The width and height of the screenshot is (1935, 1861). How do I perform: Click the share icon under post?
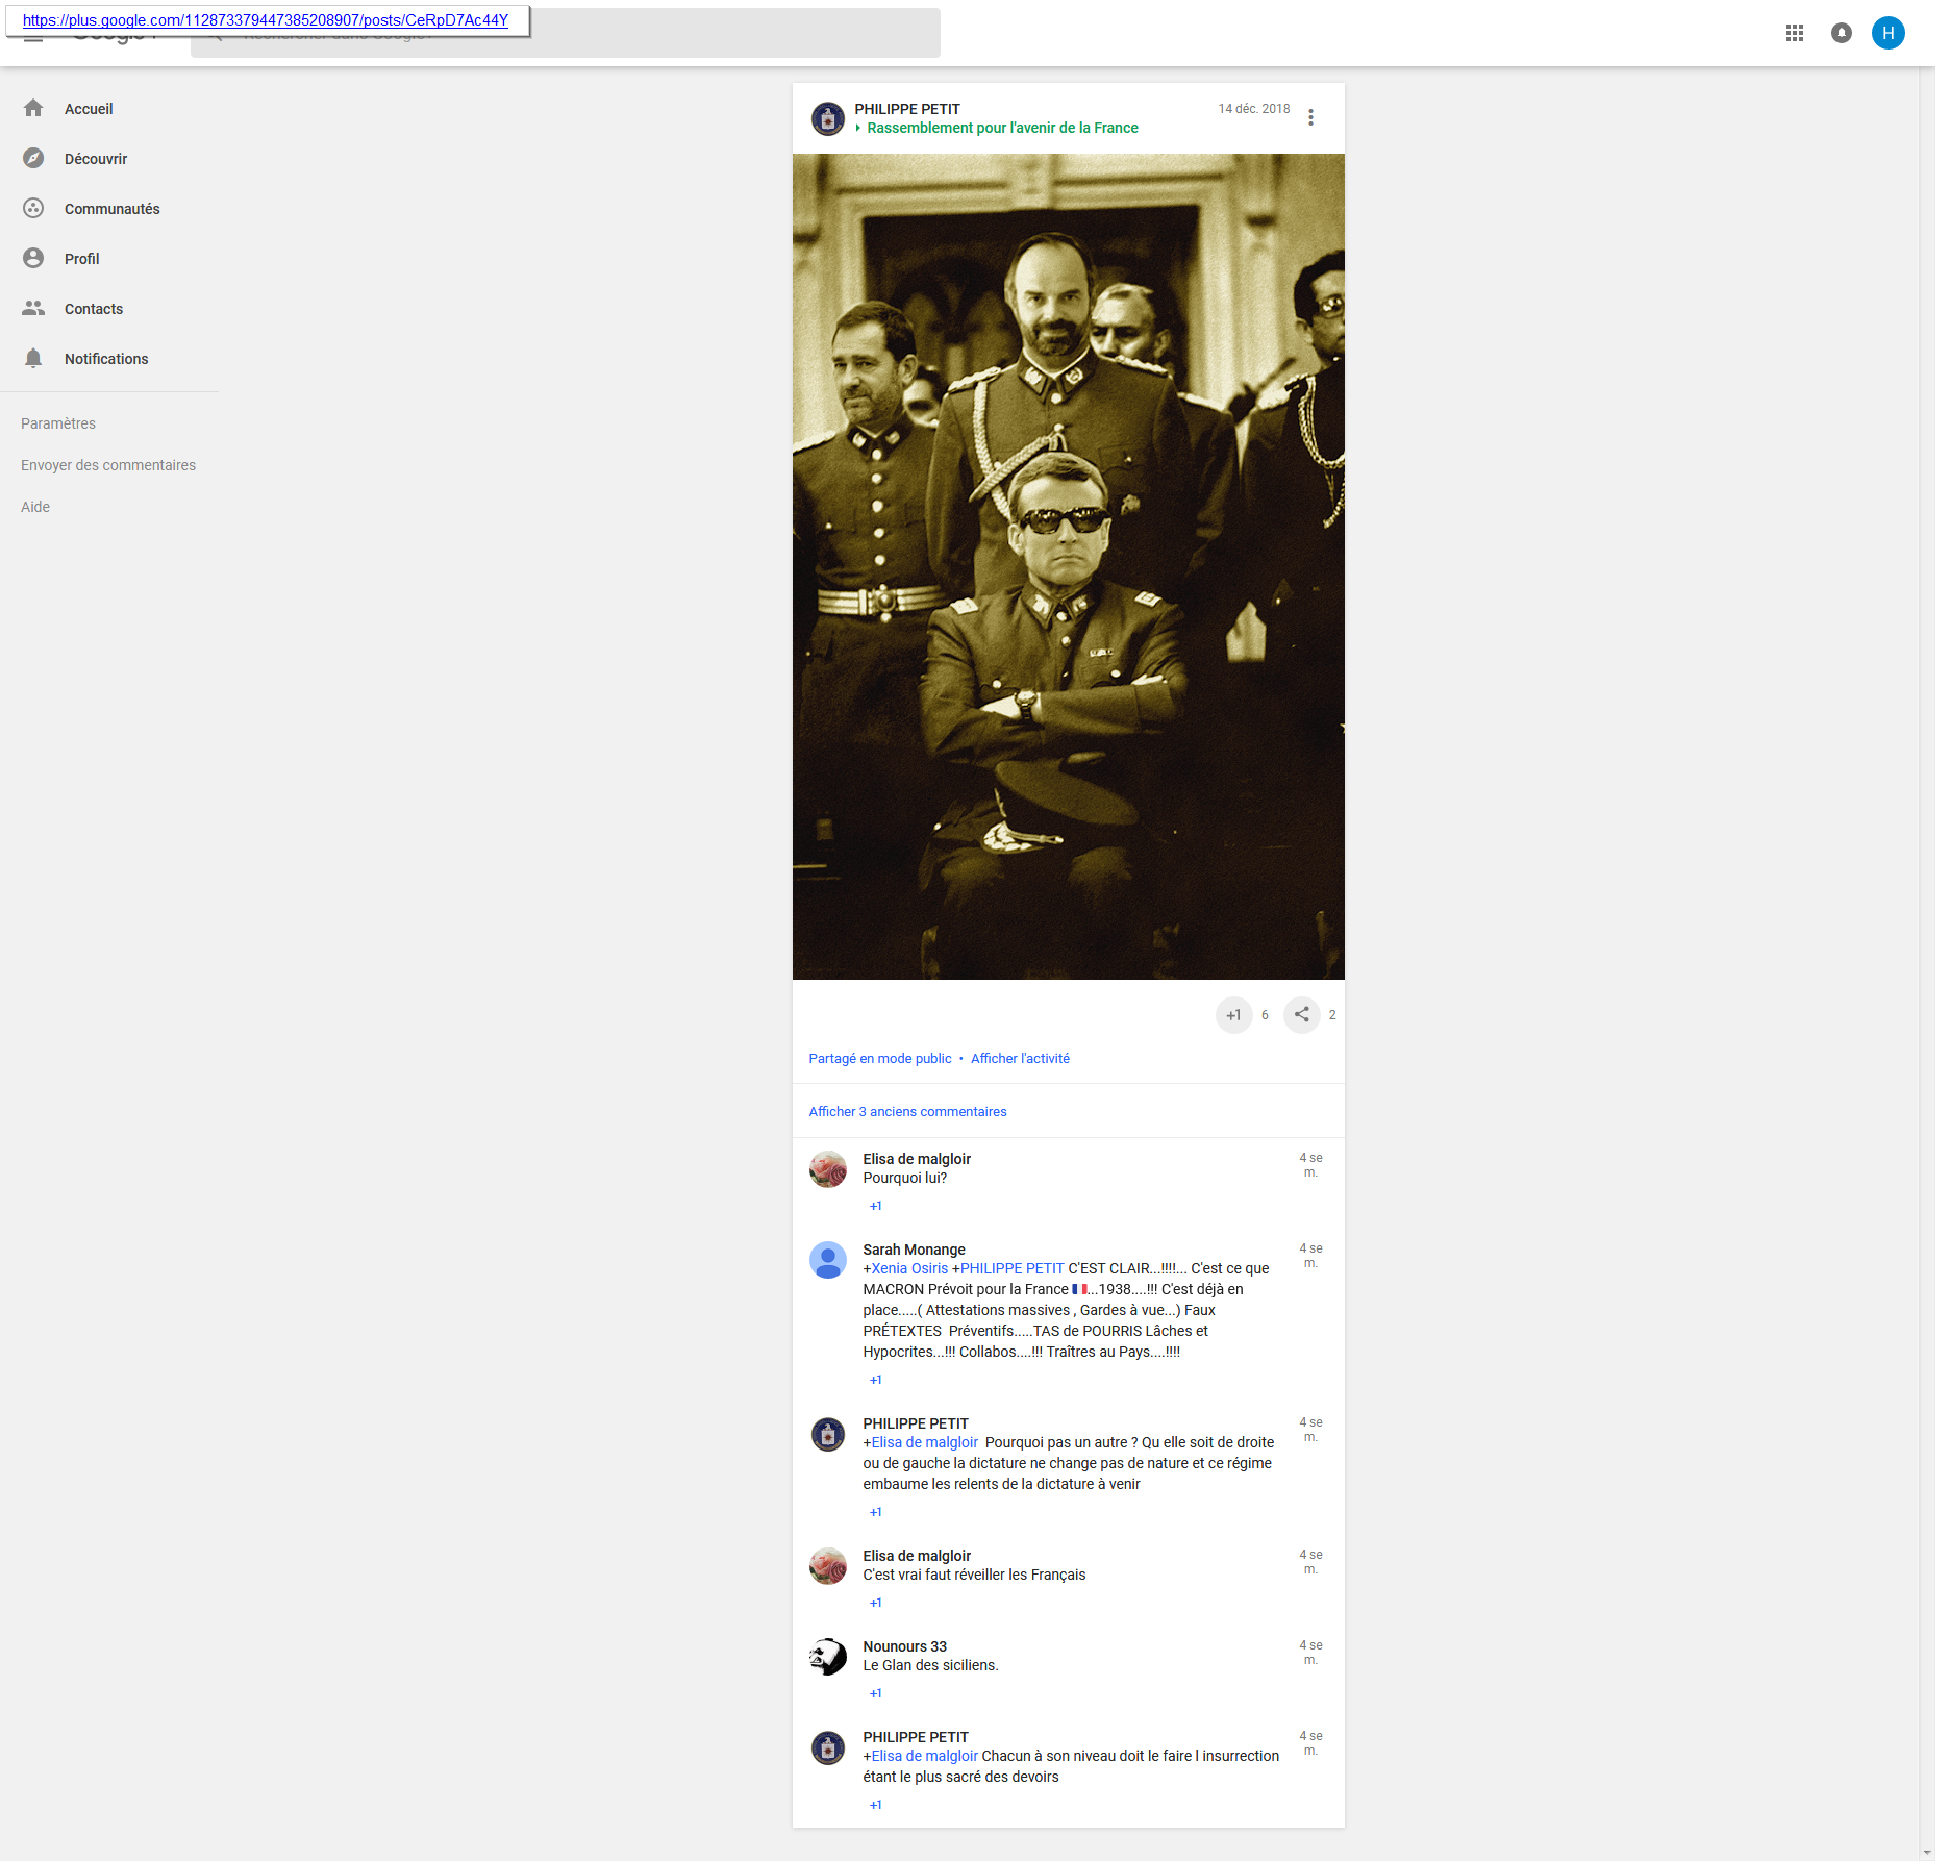pos(1301,1014)
